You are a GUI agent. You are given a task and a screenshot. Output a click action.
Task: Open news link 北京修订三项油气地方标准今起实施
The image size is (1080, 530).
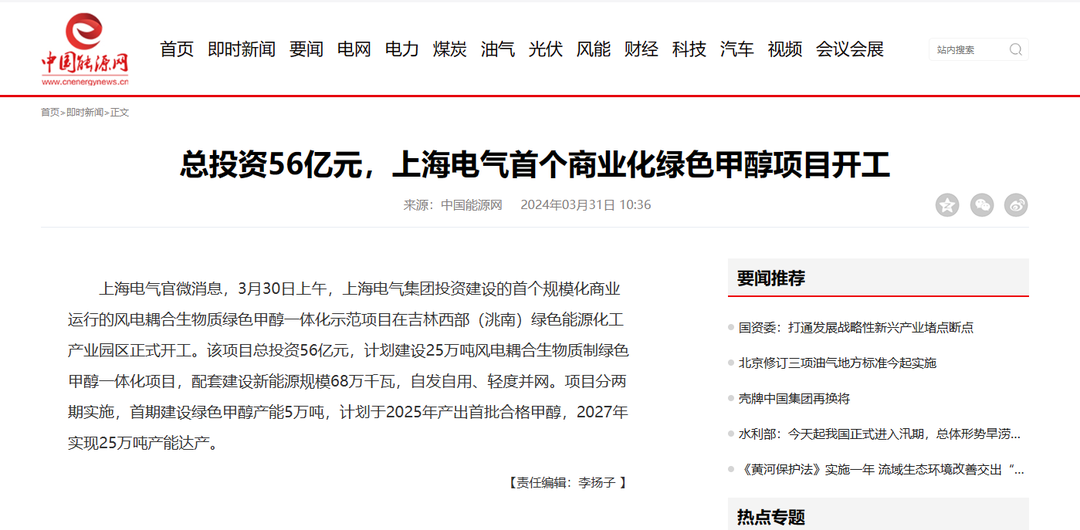(x=838, y=363)
